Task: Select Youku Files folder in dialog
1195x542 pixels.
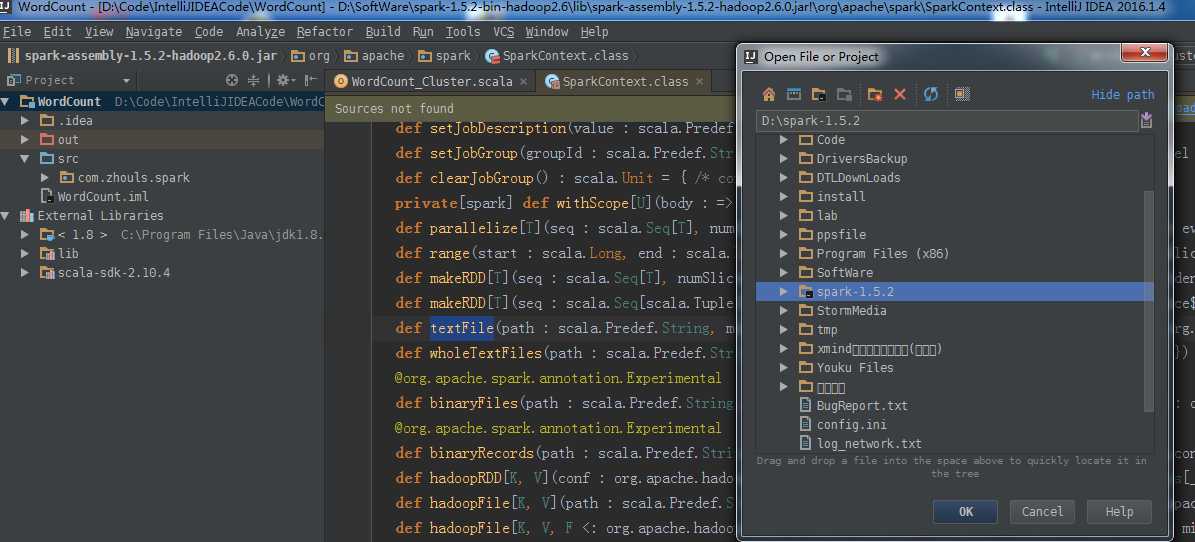Action: (854, 368)
